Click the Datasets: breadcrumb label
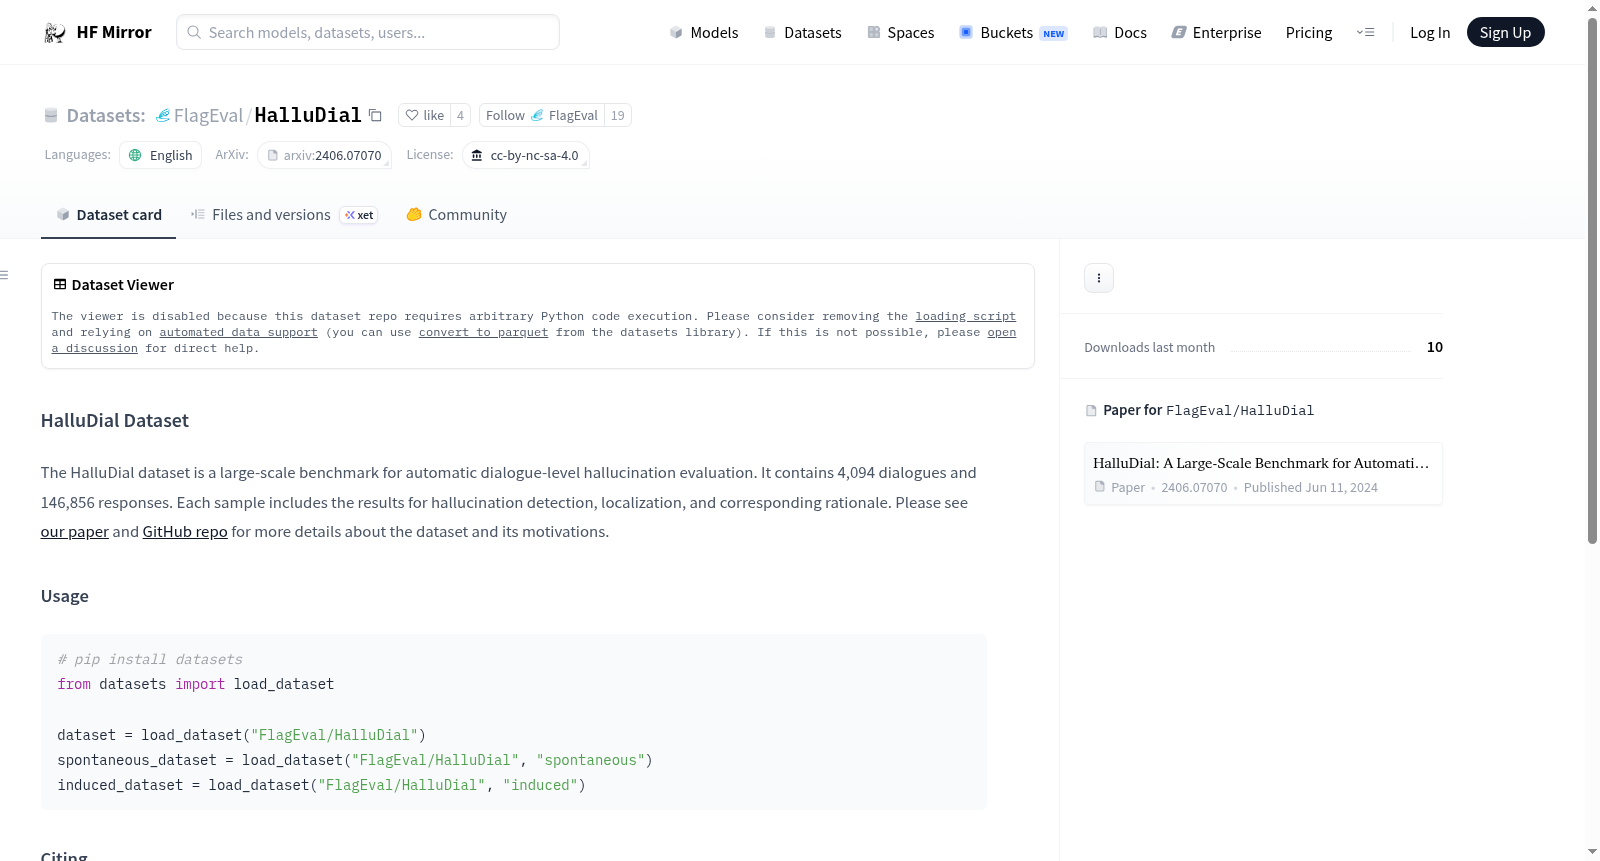 tap(106, 115)
